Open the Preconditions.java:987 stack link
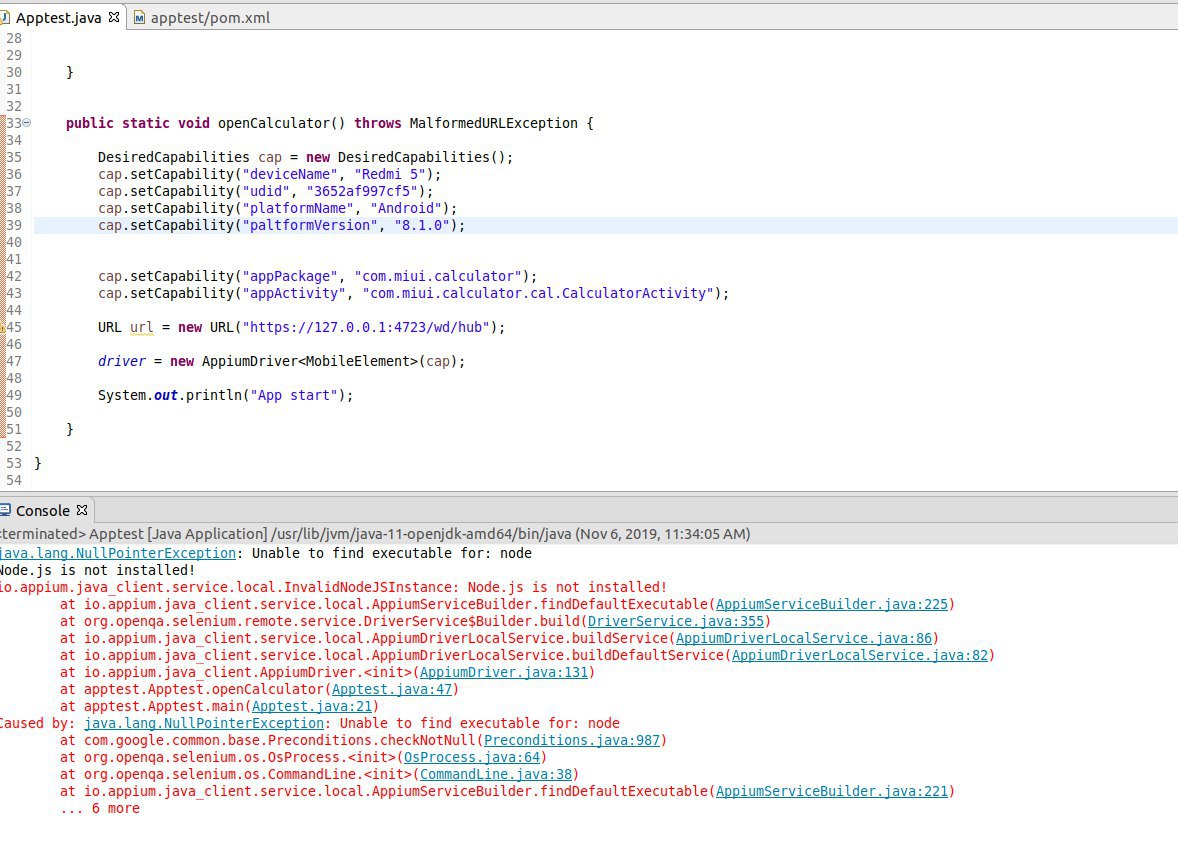 pos(572,741)
